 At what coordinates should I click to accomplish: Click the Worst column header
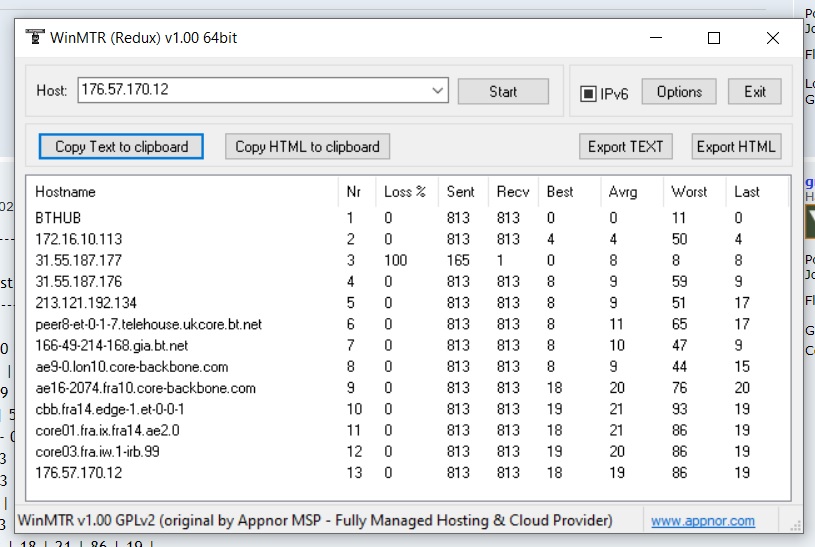pos(689,192)
